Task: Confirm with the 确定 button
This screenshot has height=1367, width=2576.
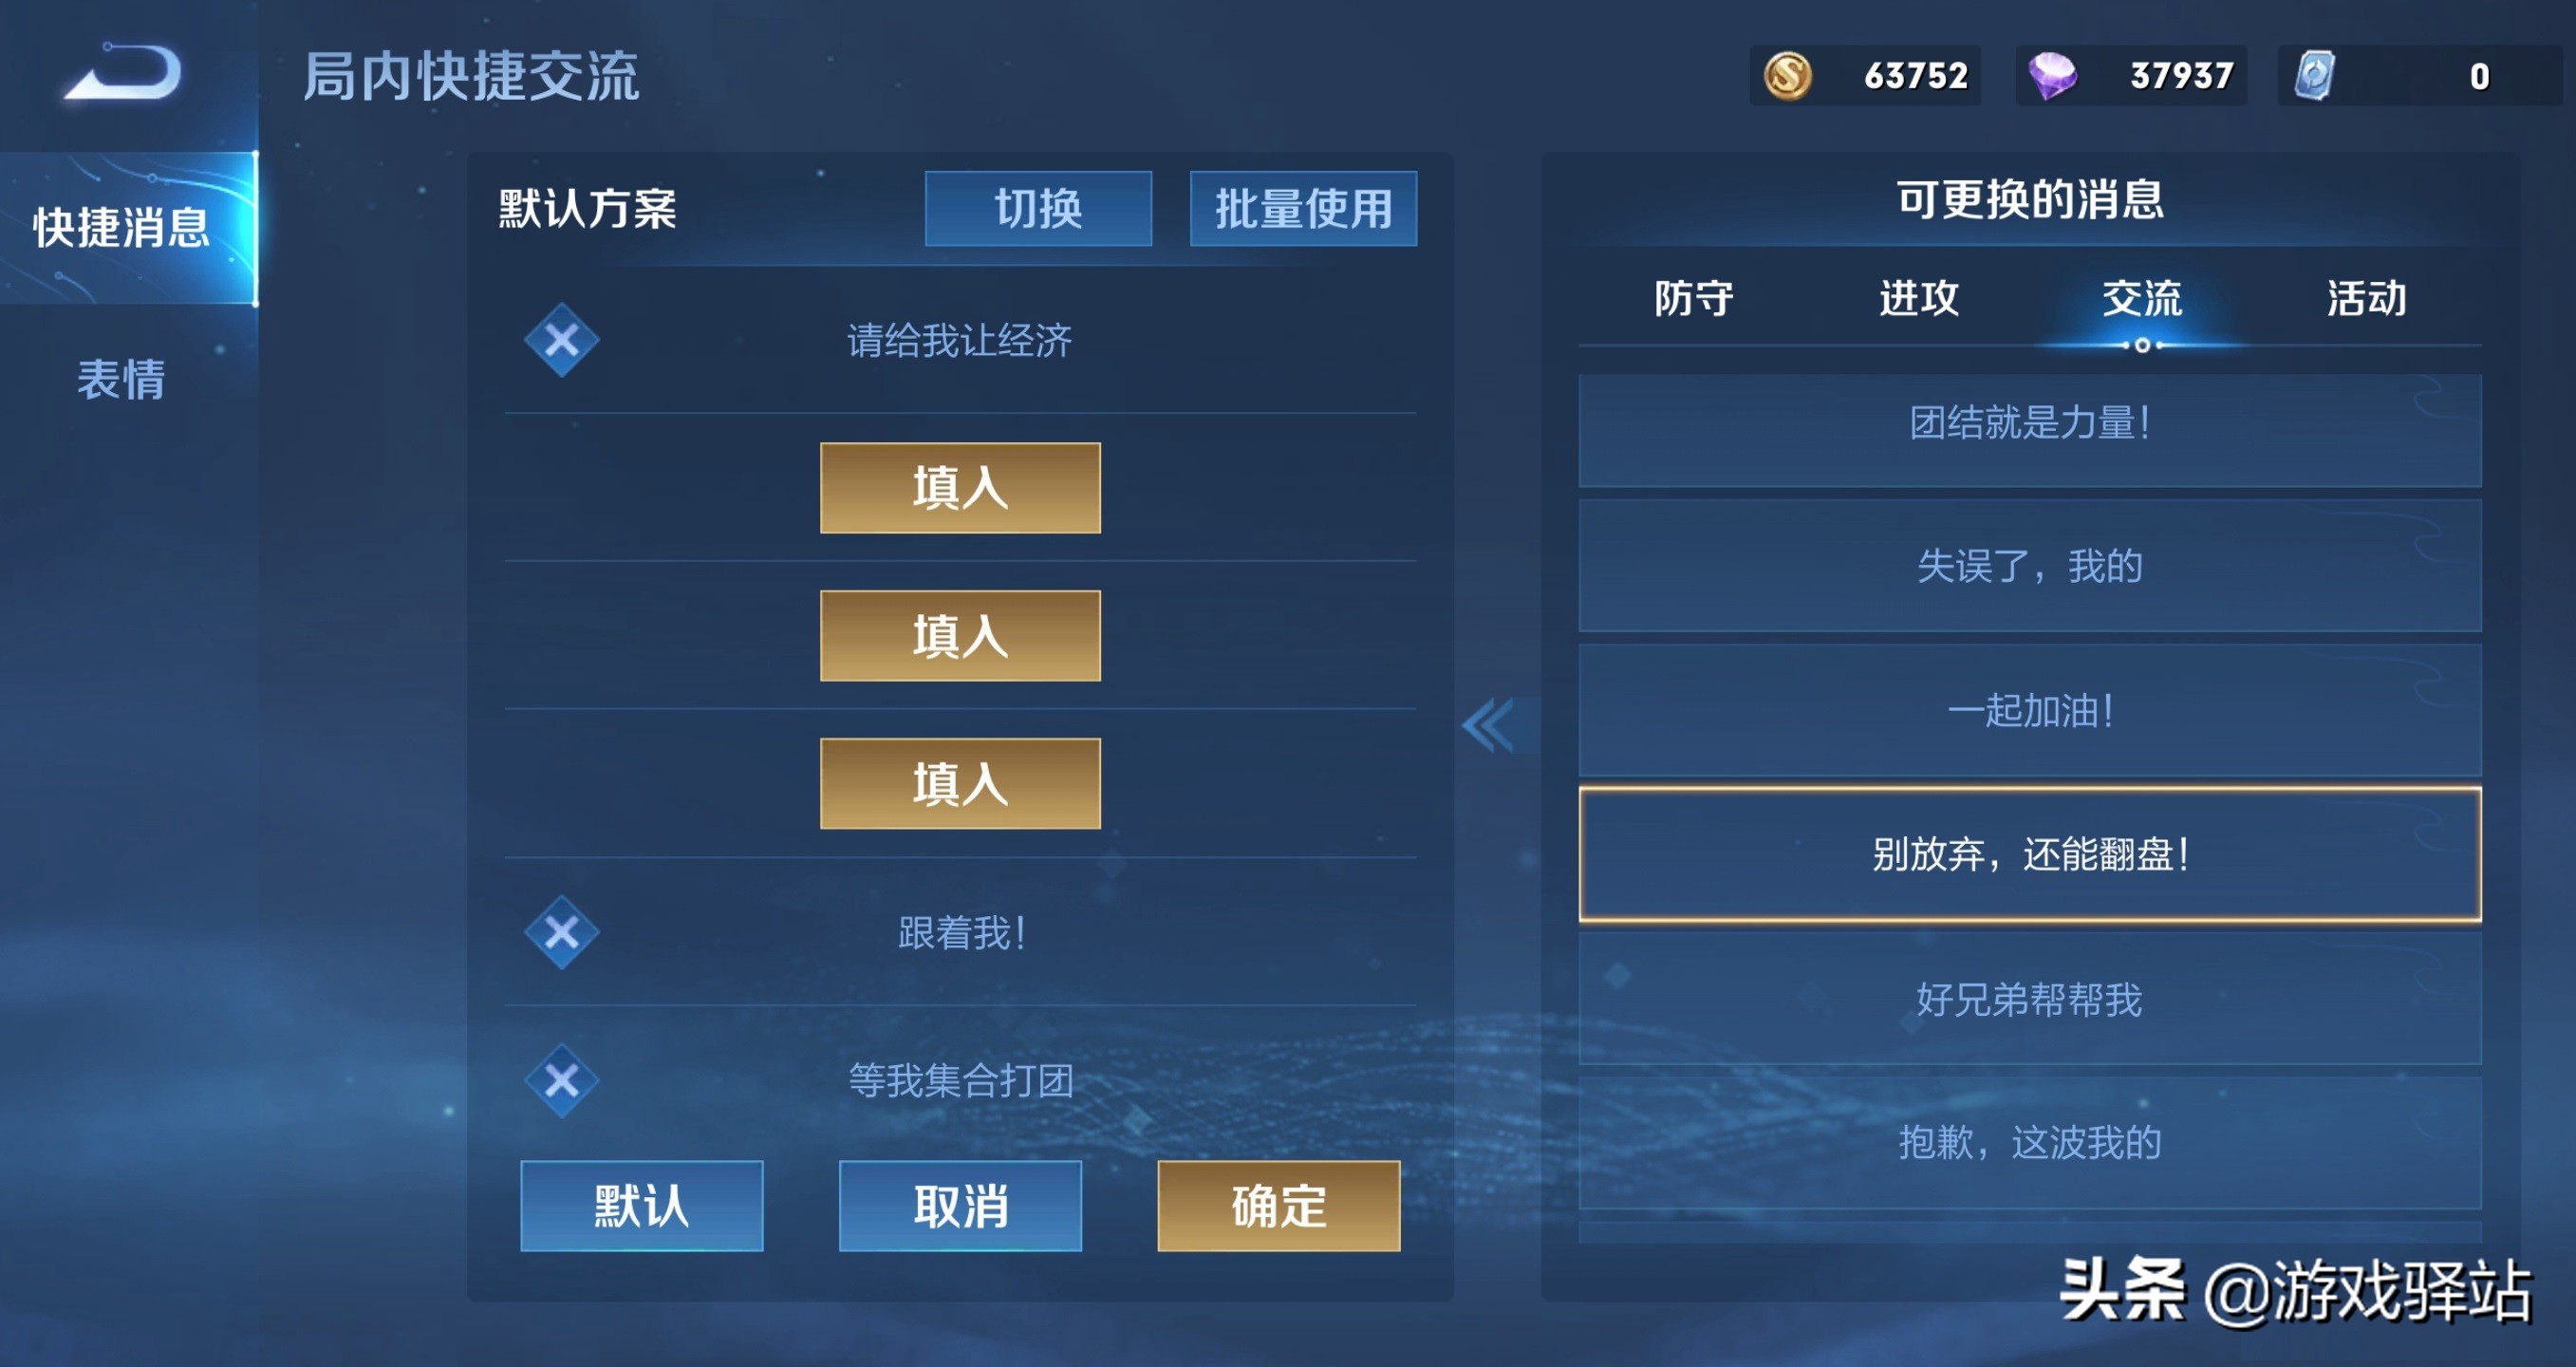Action: click(x=1278, y=1205)
